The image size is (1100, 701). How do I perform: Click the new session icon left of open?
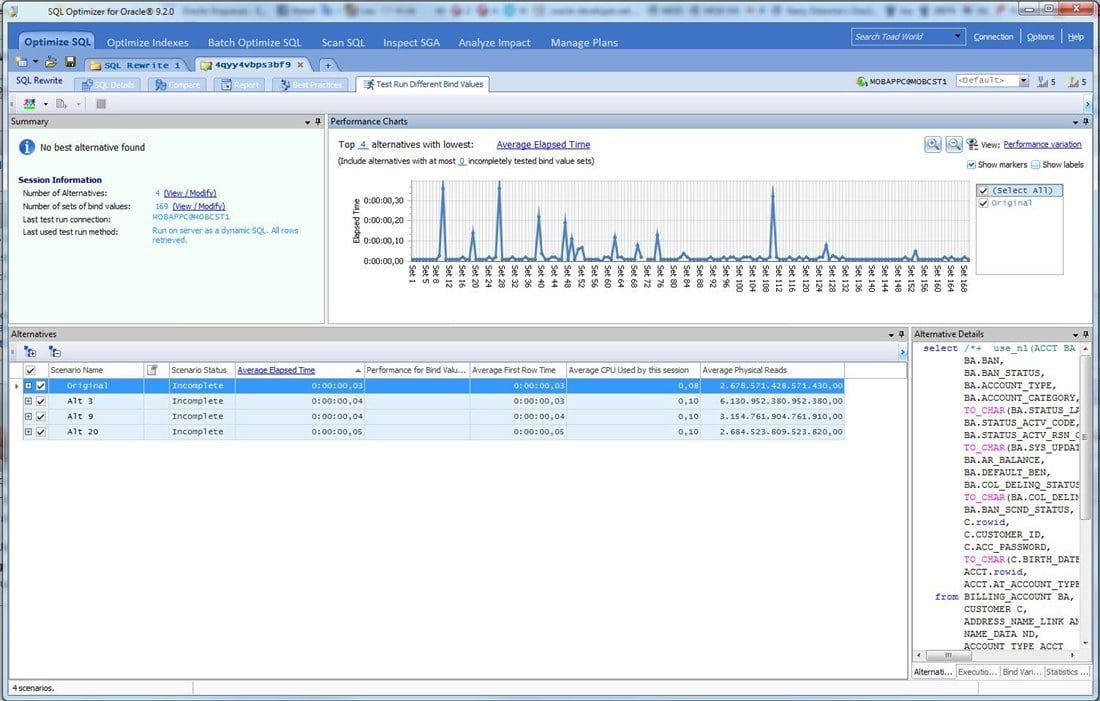(x=22, y=62)
